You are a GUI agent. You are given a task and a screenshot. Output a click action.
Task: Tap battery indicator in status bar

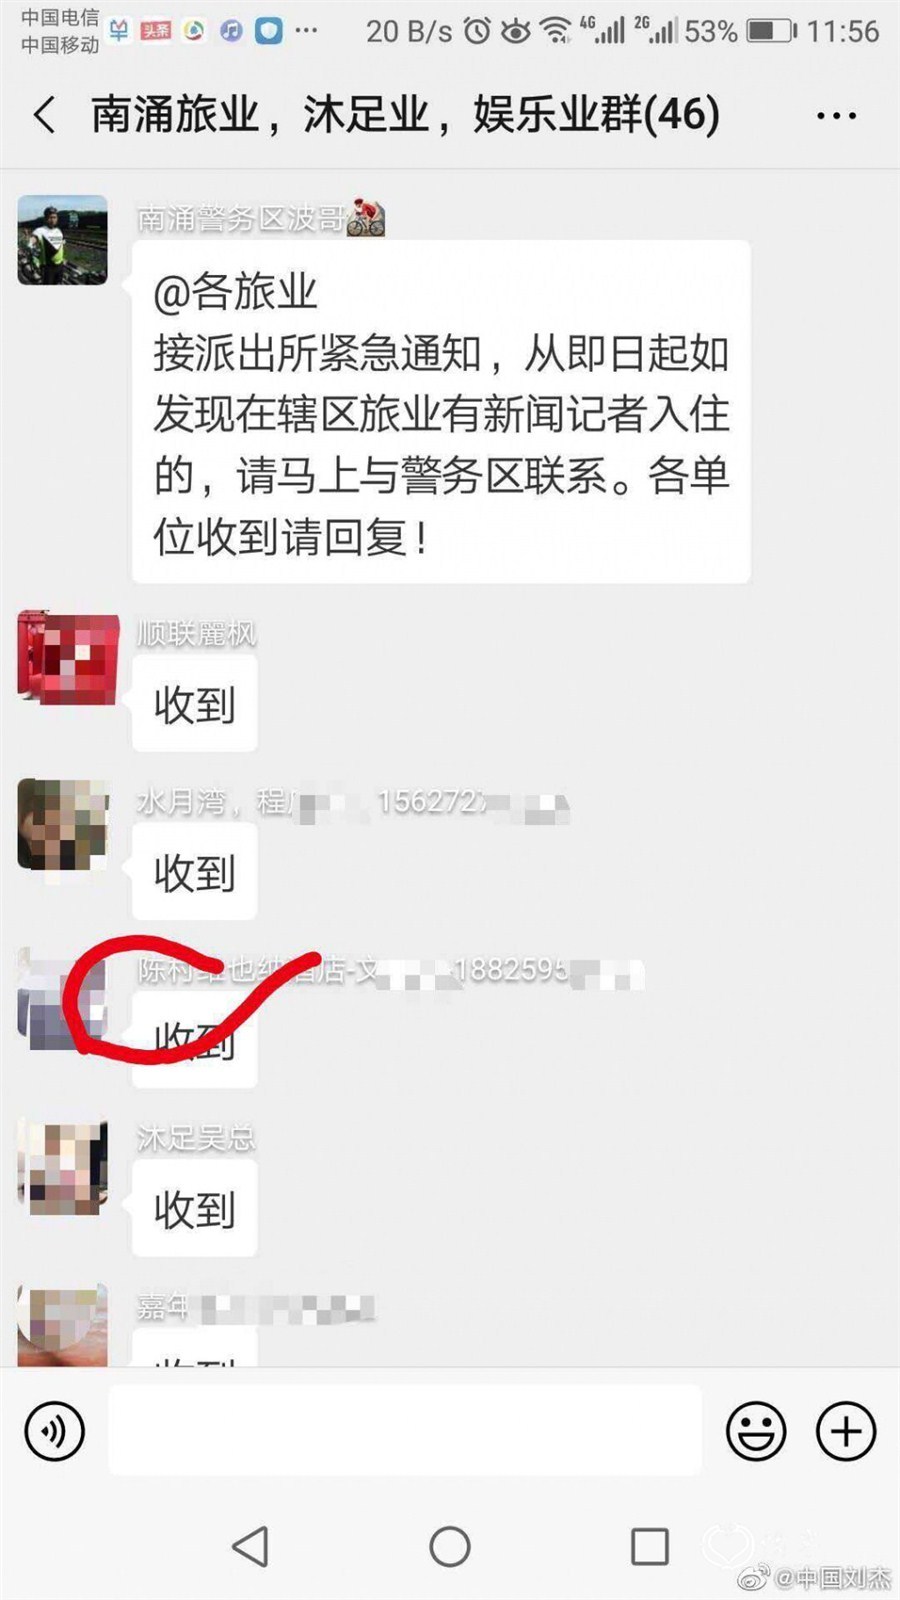tap(771, 31)
